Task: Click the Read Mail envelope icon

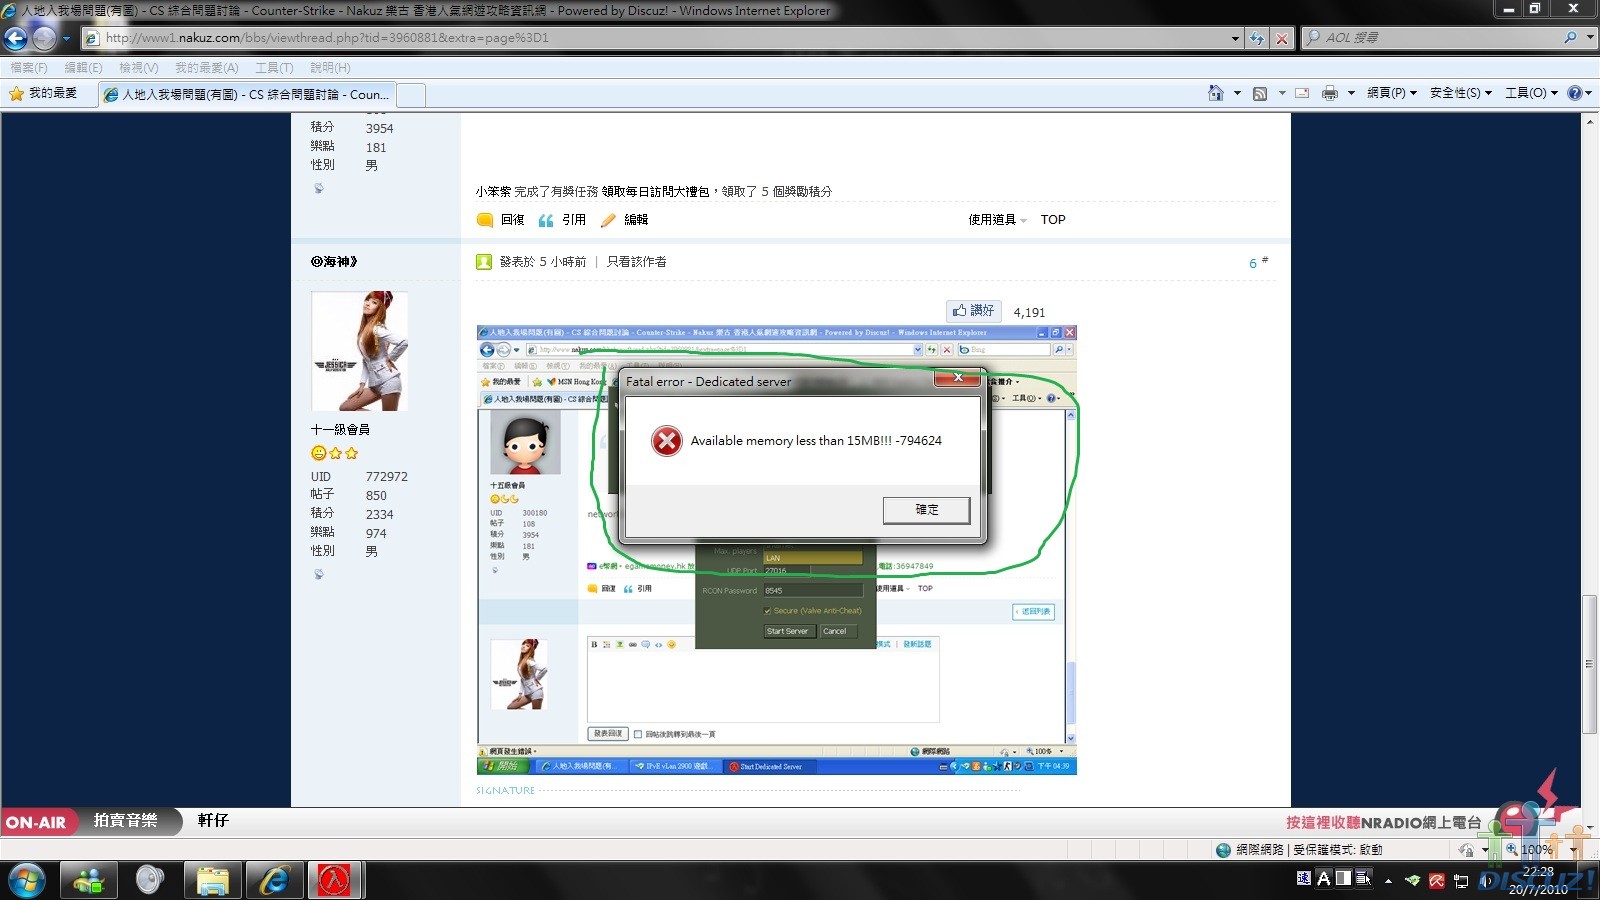Action: 1302,93
